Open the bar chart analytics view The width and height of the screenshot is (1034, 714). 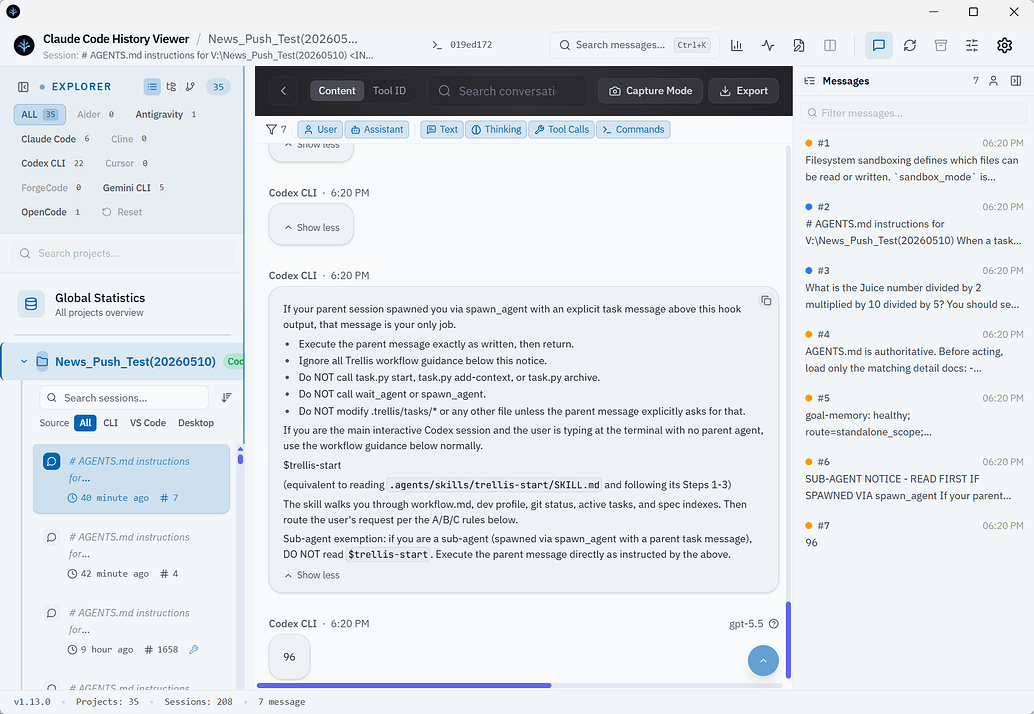click(x=737, y=45)
